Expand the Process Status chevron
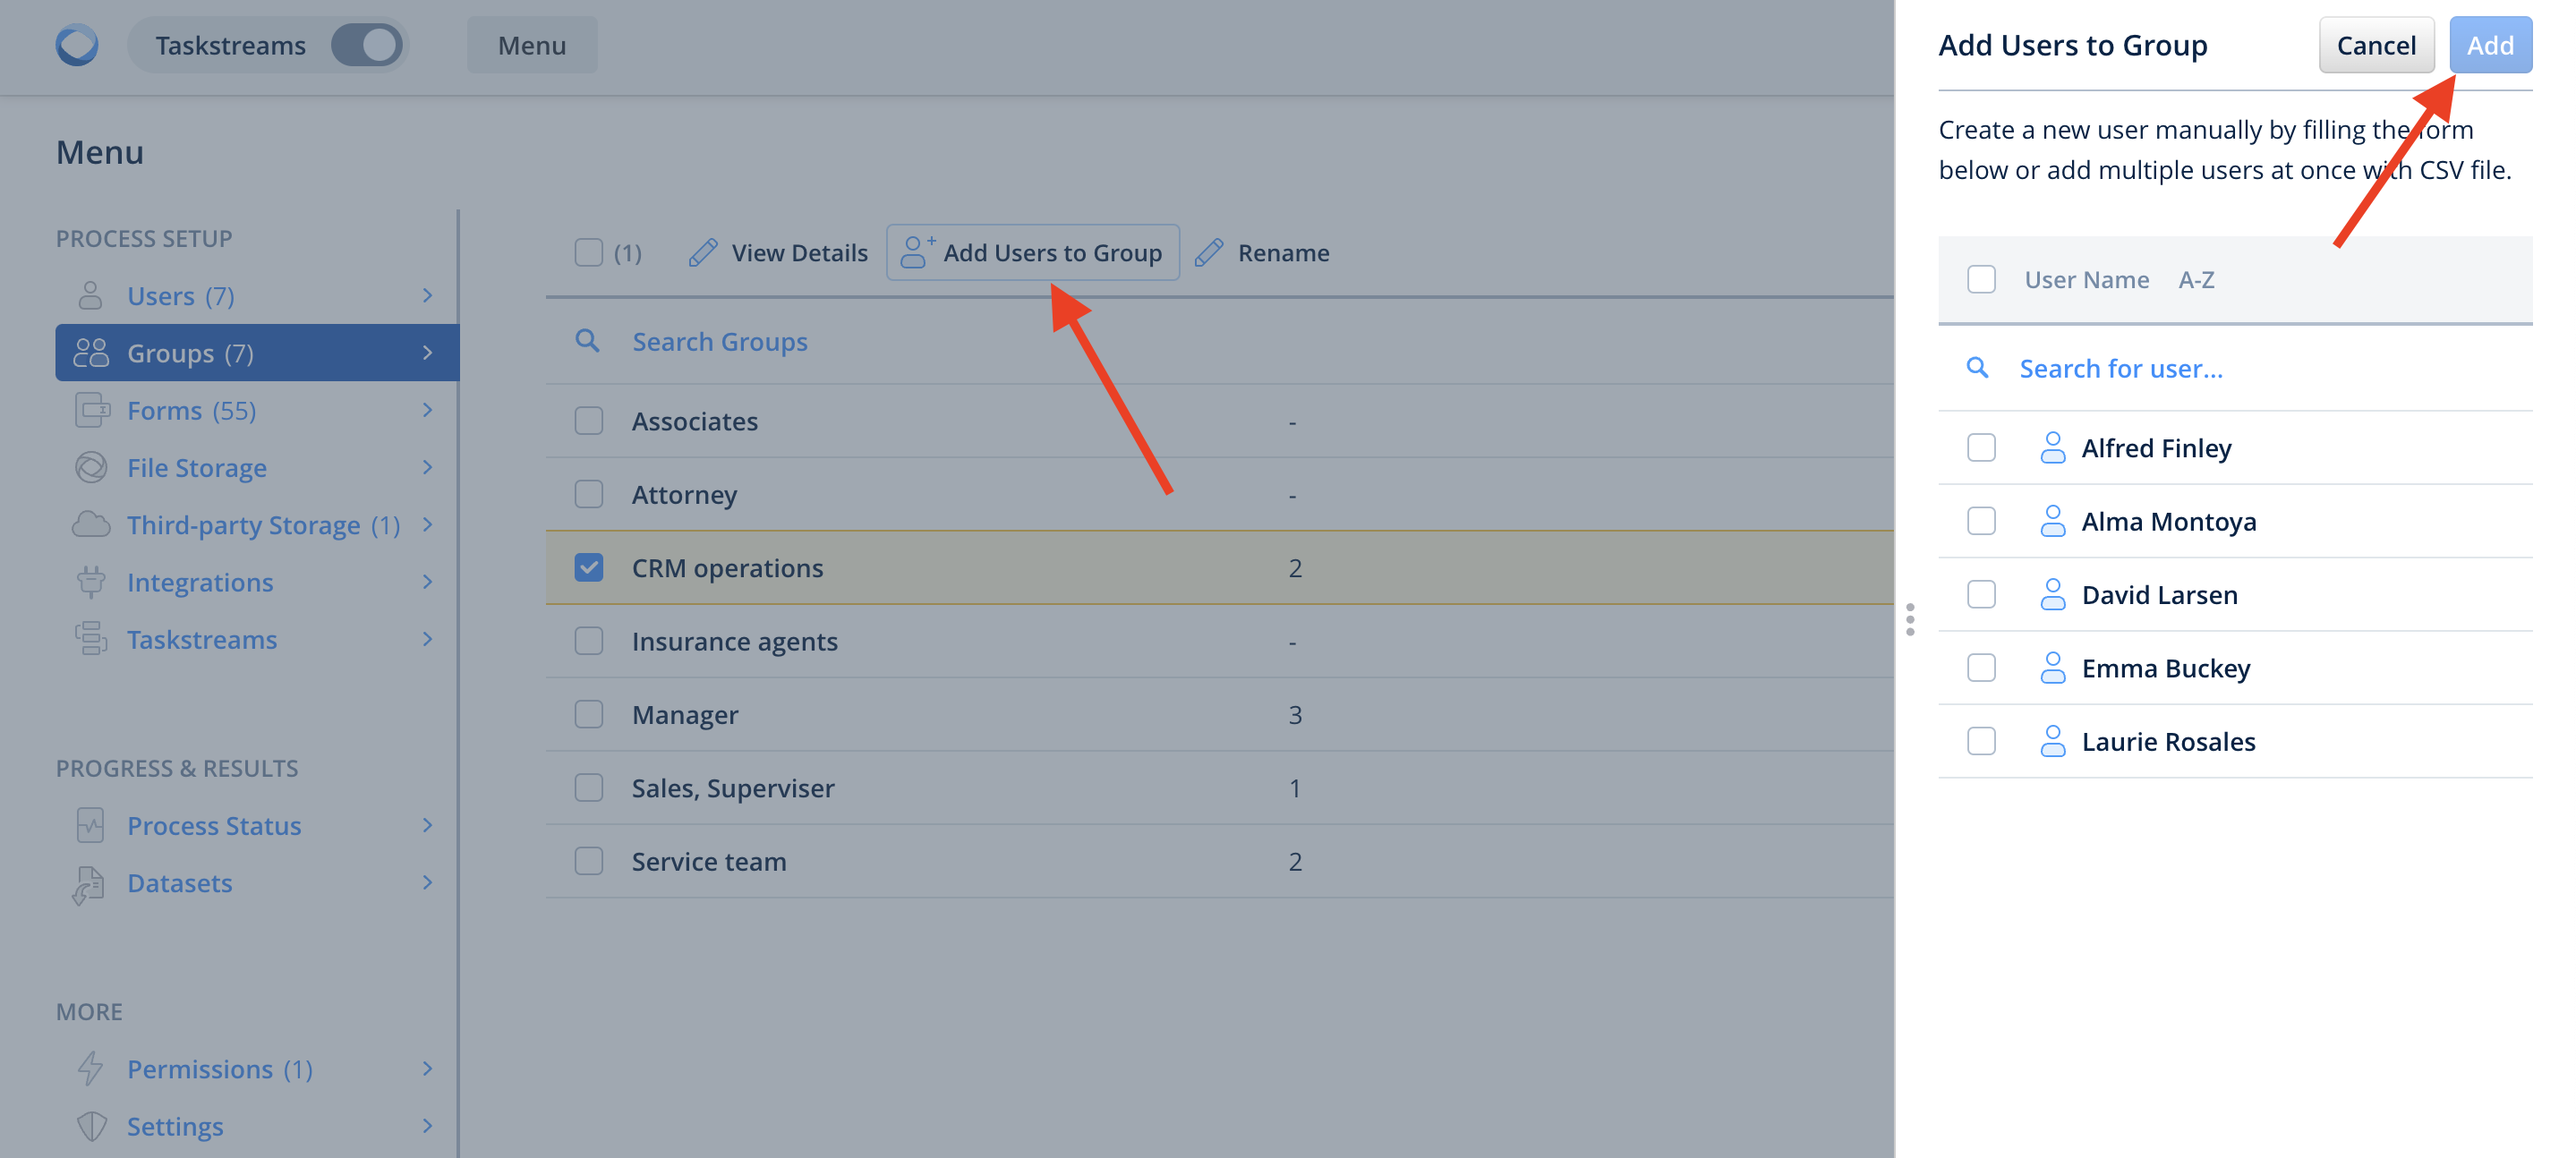 pyautogui.click(x=427, y=825)
